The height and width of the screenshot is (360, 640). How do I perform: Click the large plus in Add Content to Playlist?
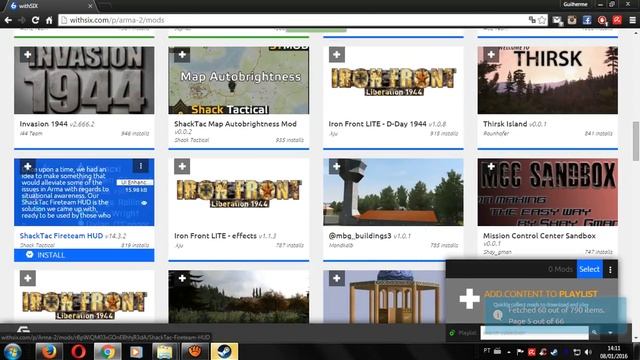(x=469, y=299)
